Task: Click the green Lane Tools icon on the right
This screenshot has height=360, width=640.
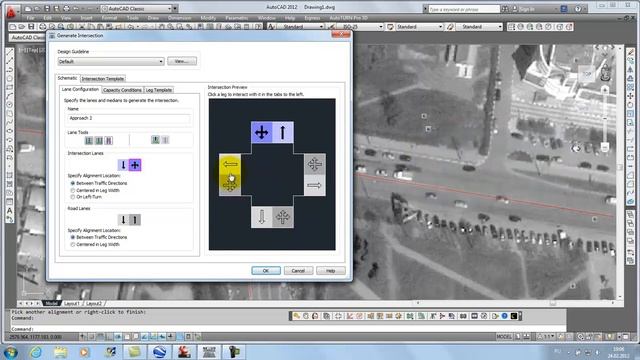Action: pos(156,140)
